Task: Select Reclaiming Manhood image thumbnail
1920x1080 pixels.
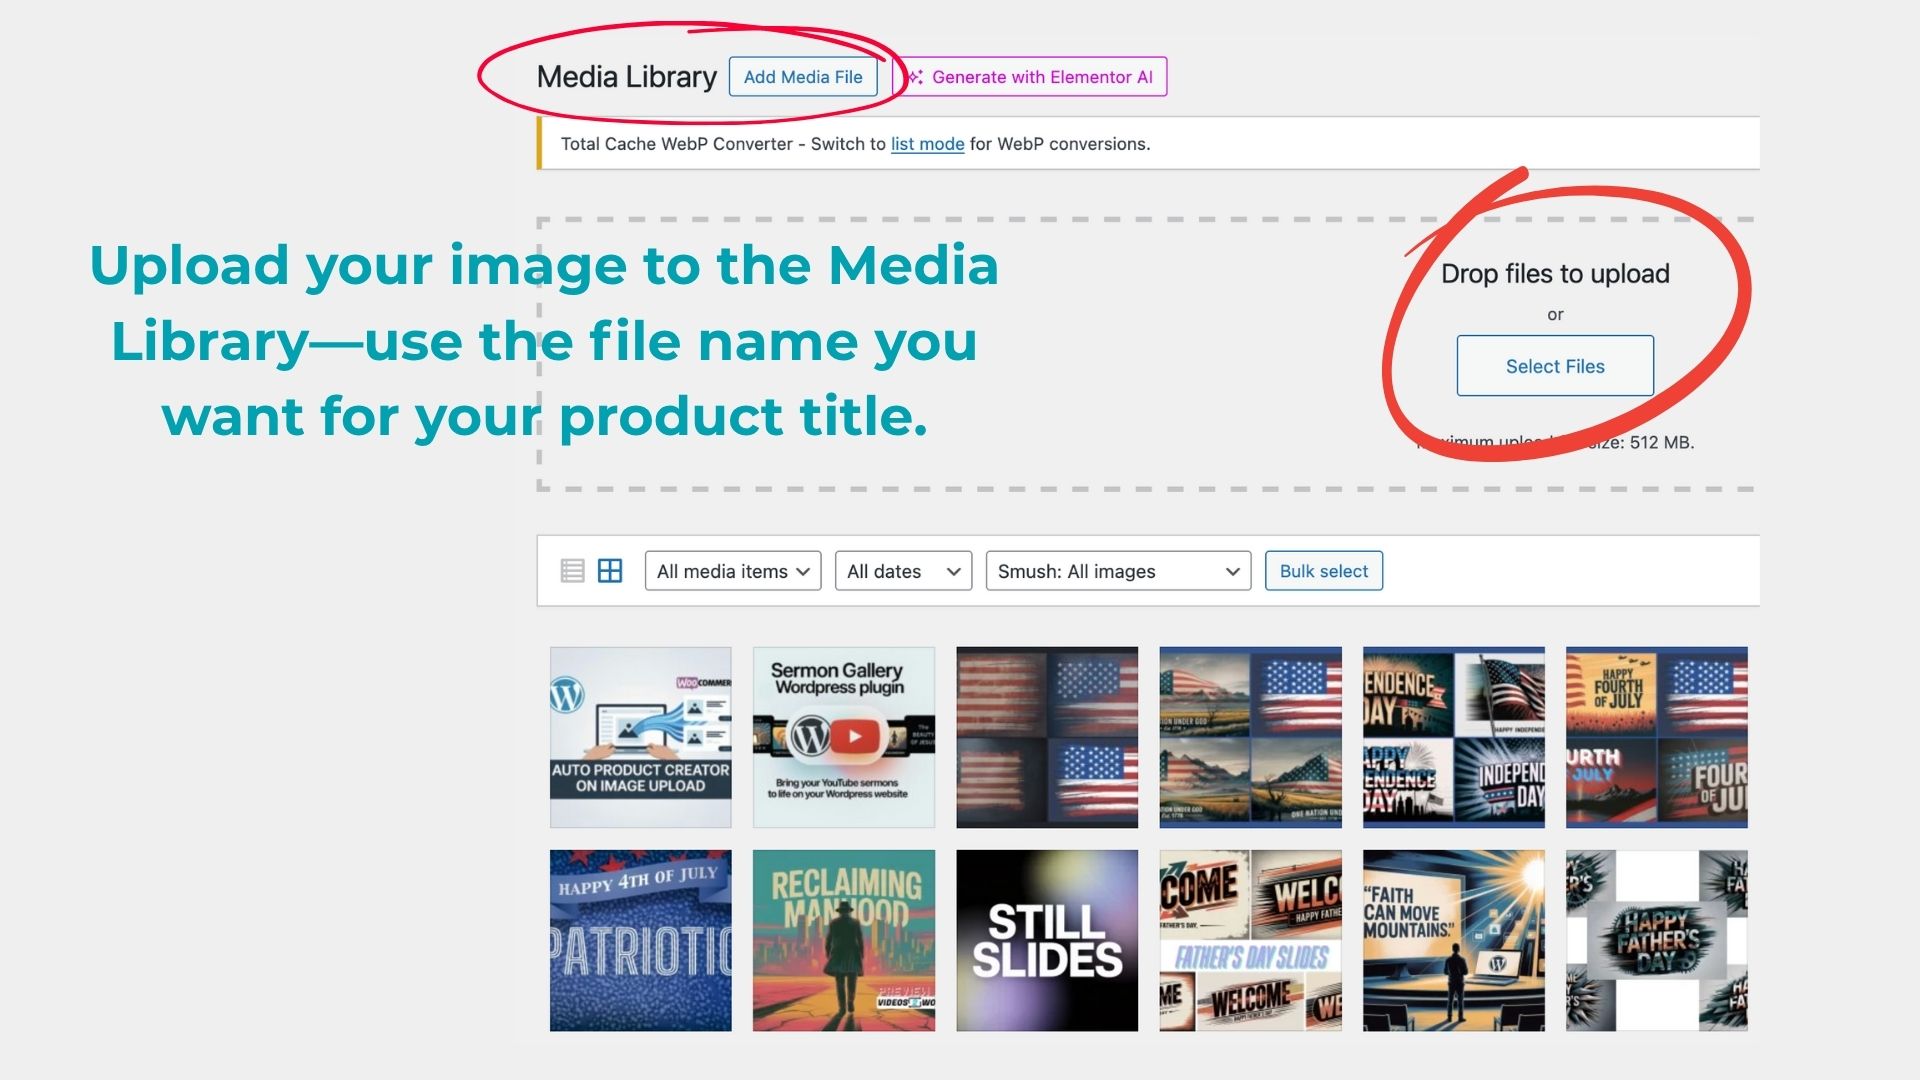Action: [843, 940]
